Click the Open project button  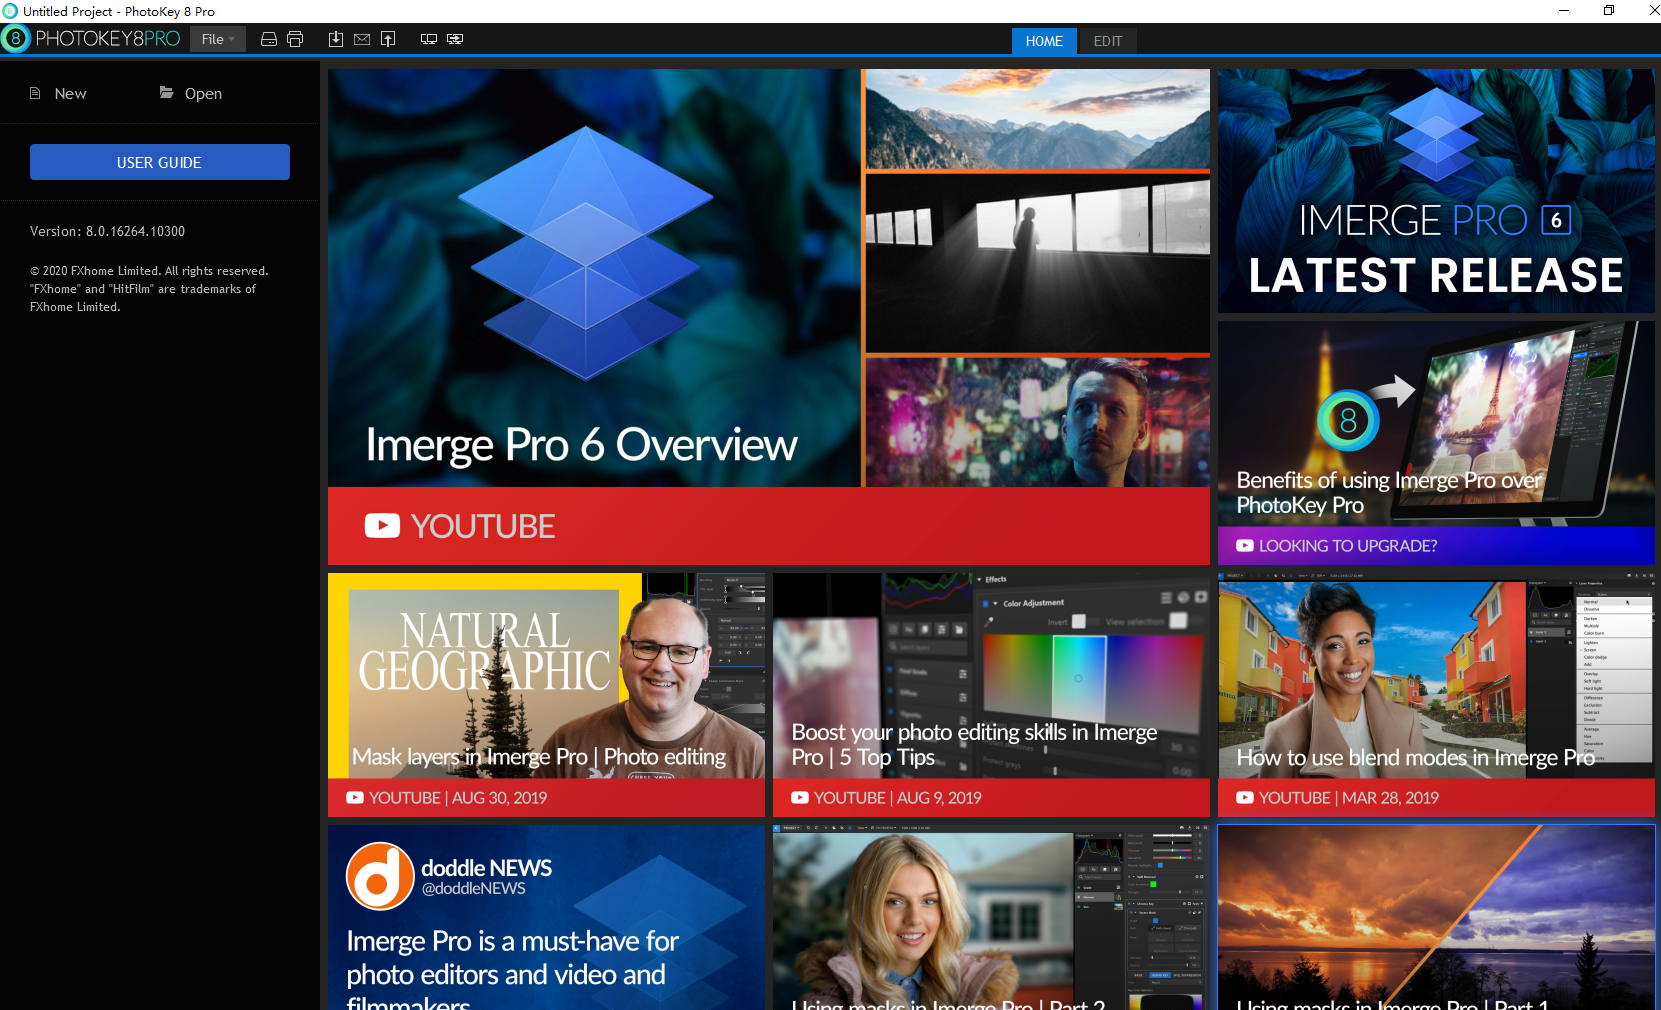191,93
